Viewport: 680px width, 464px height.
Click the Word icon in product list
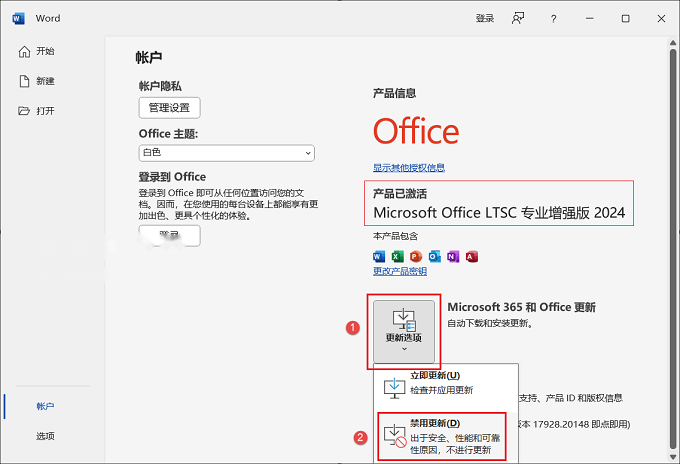(x=379, y=257)
